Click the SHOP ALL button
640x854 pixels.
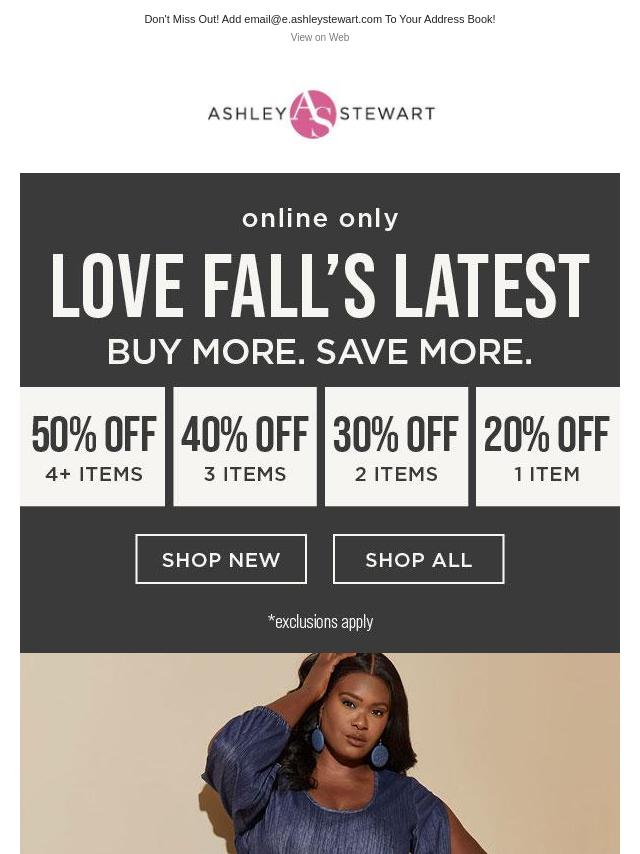pos(418,559)
